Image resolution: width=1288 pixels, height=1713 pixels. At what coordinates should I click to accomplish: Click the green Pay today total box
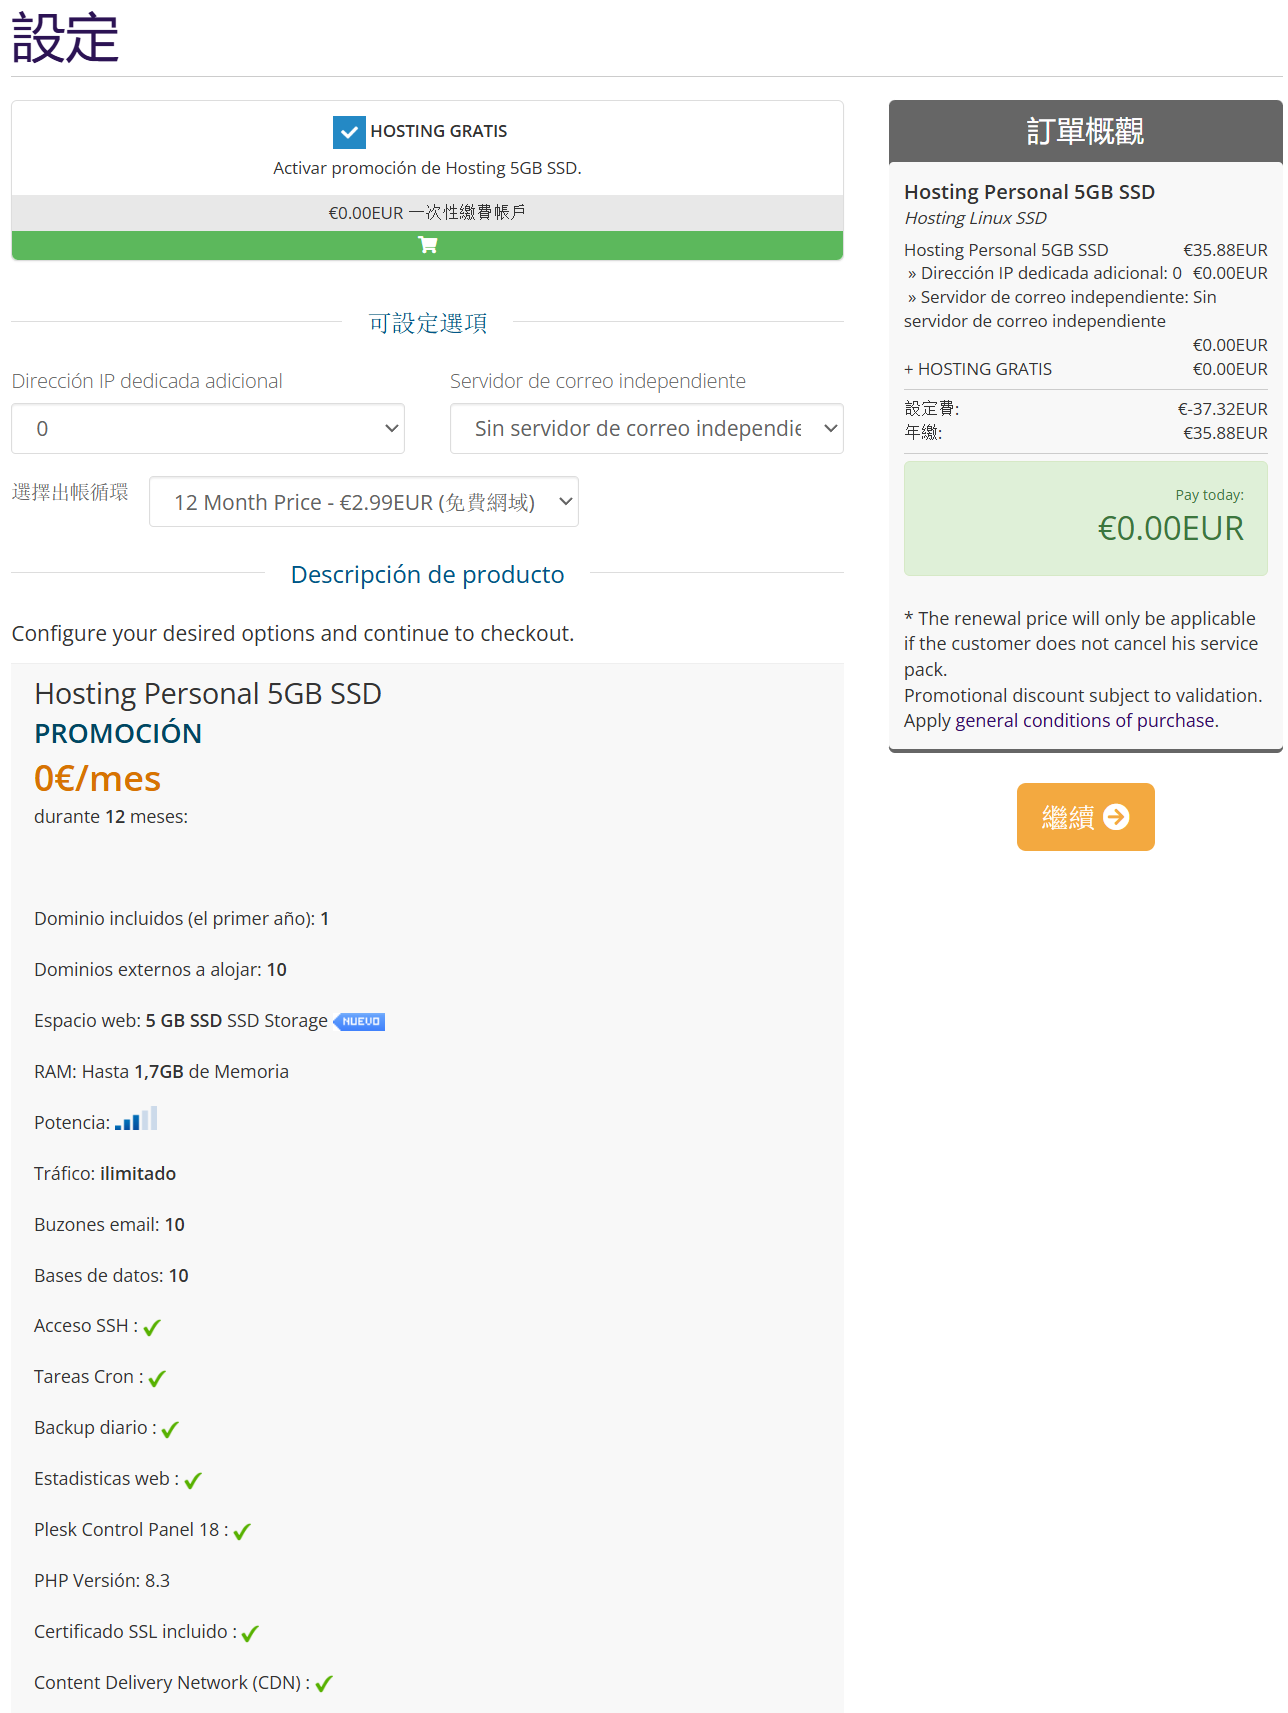(x=1085, y=518)
